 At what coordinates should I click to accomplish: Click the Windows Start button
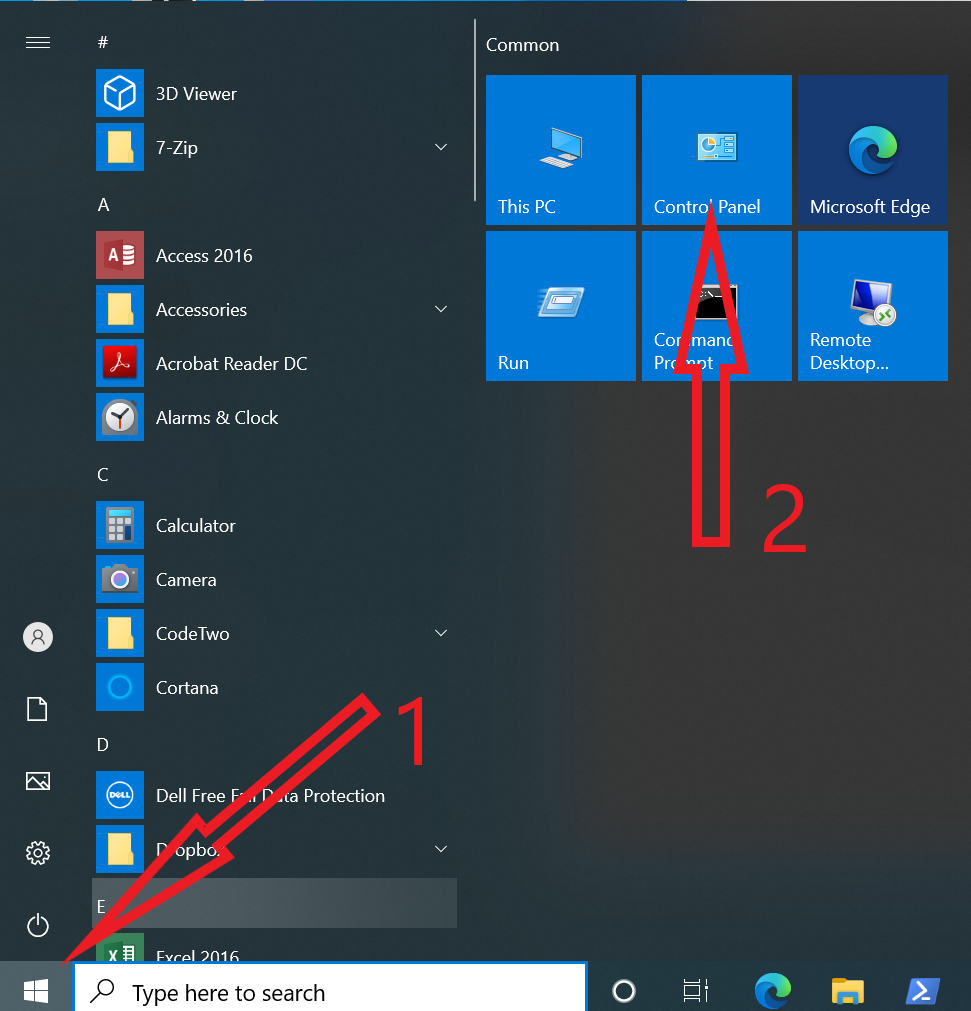[36, 990]
